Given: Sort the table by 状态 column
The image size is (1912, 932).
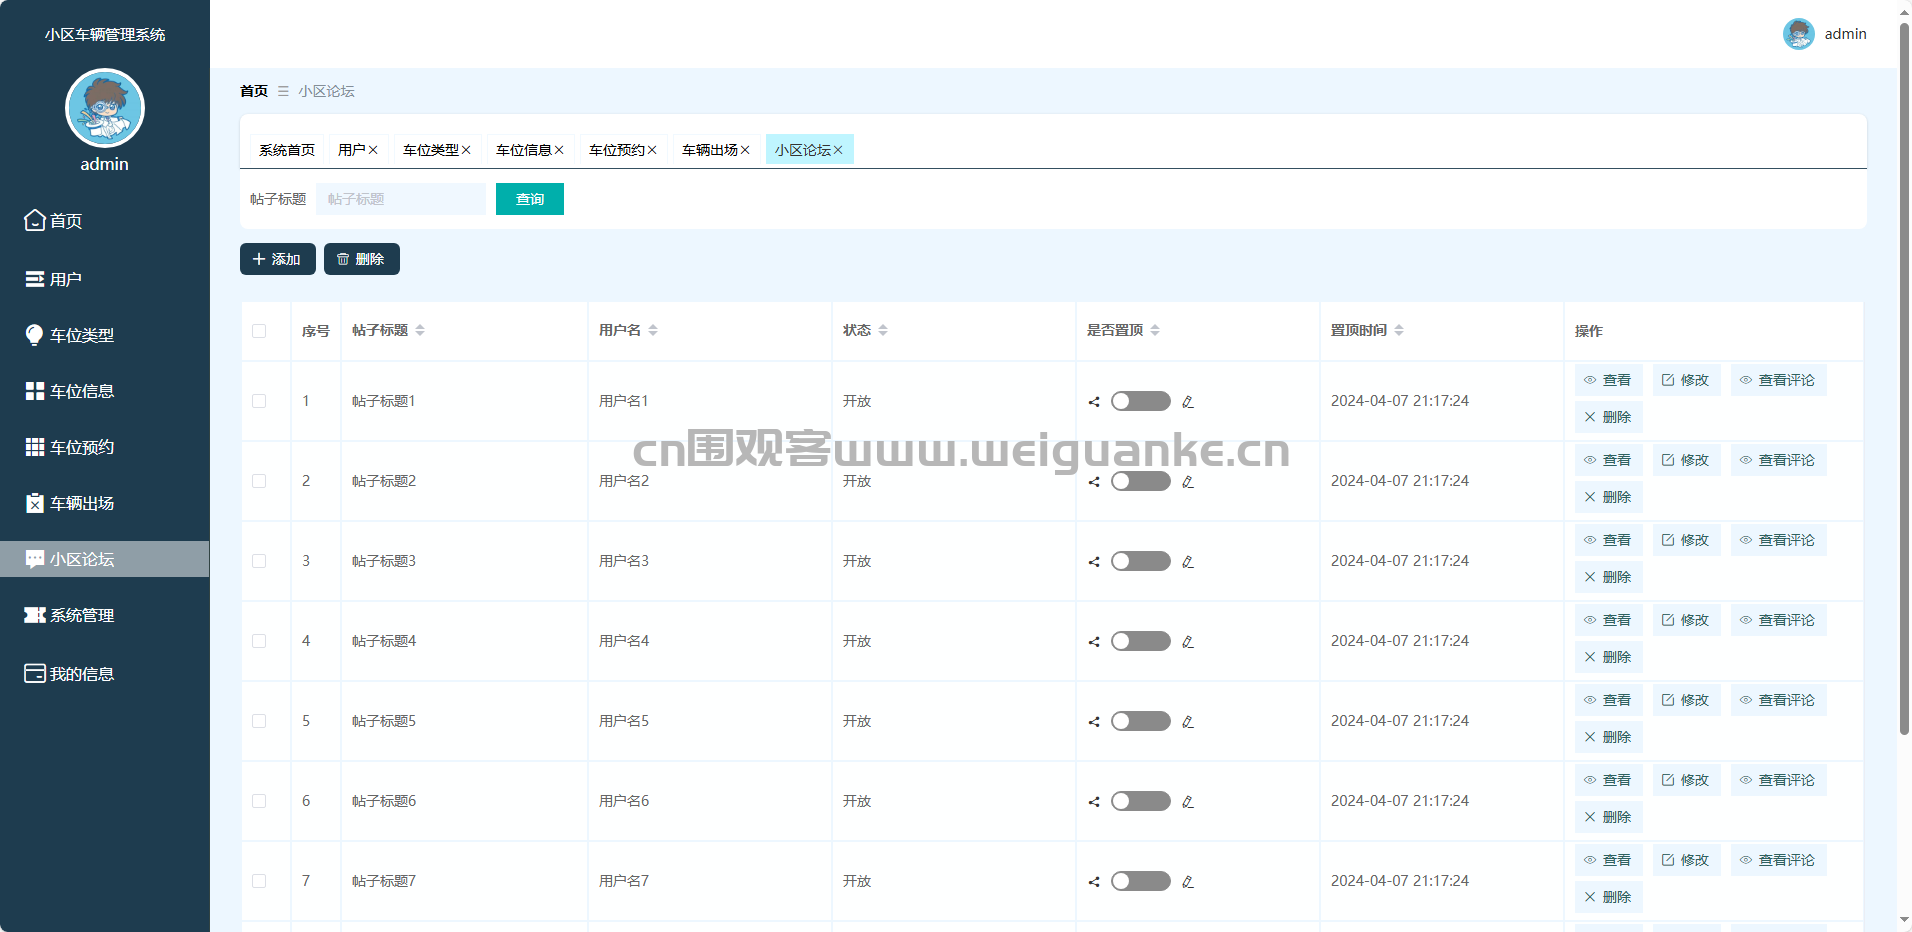Looking at the screenshot, I should [x=883, y=330].
